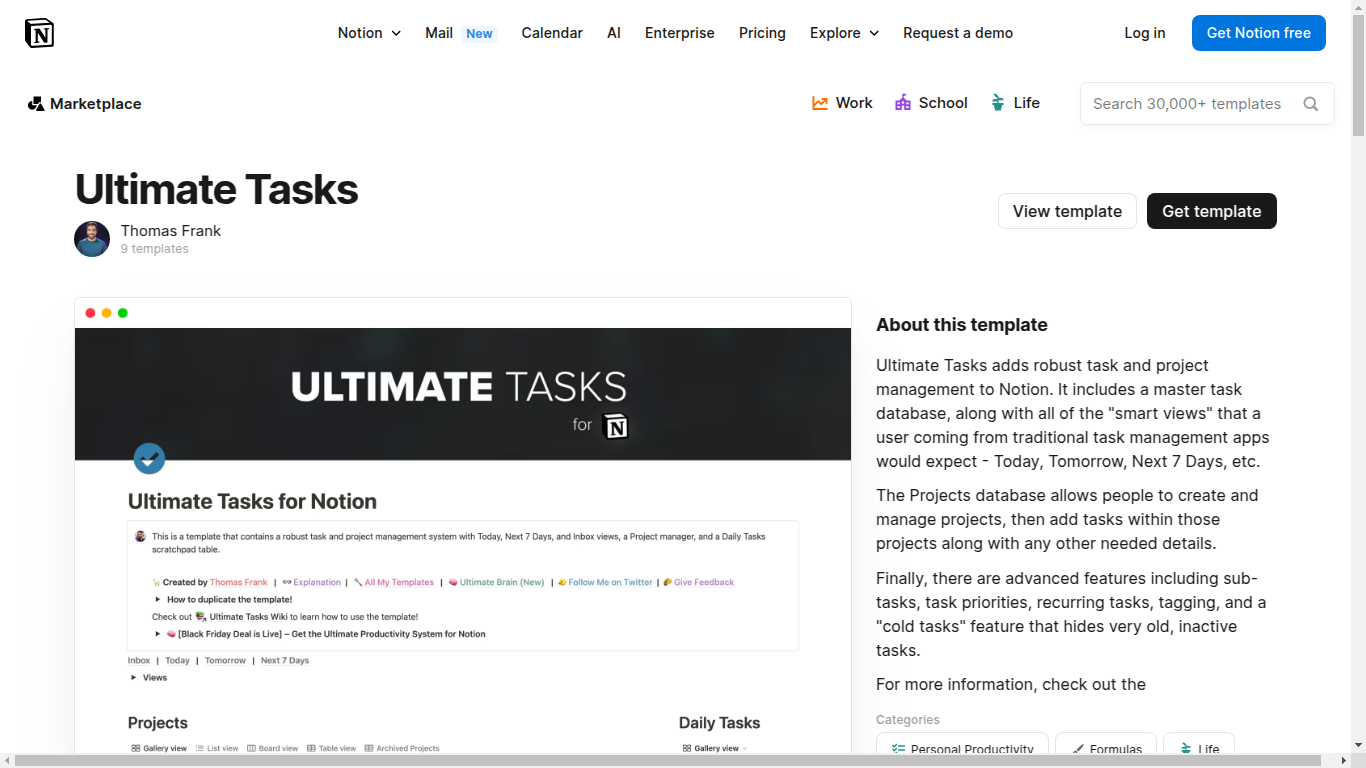This screenshot has width=1366, height=768.
Task: Open Pricing in the top navigation
Action: click(x=762, y=33)
